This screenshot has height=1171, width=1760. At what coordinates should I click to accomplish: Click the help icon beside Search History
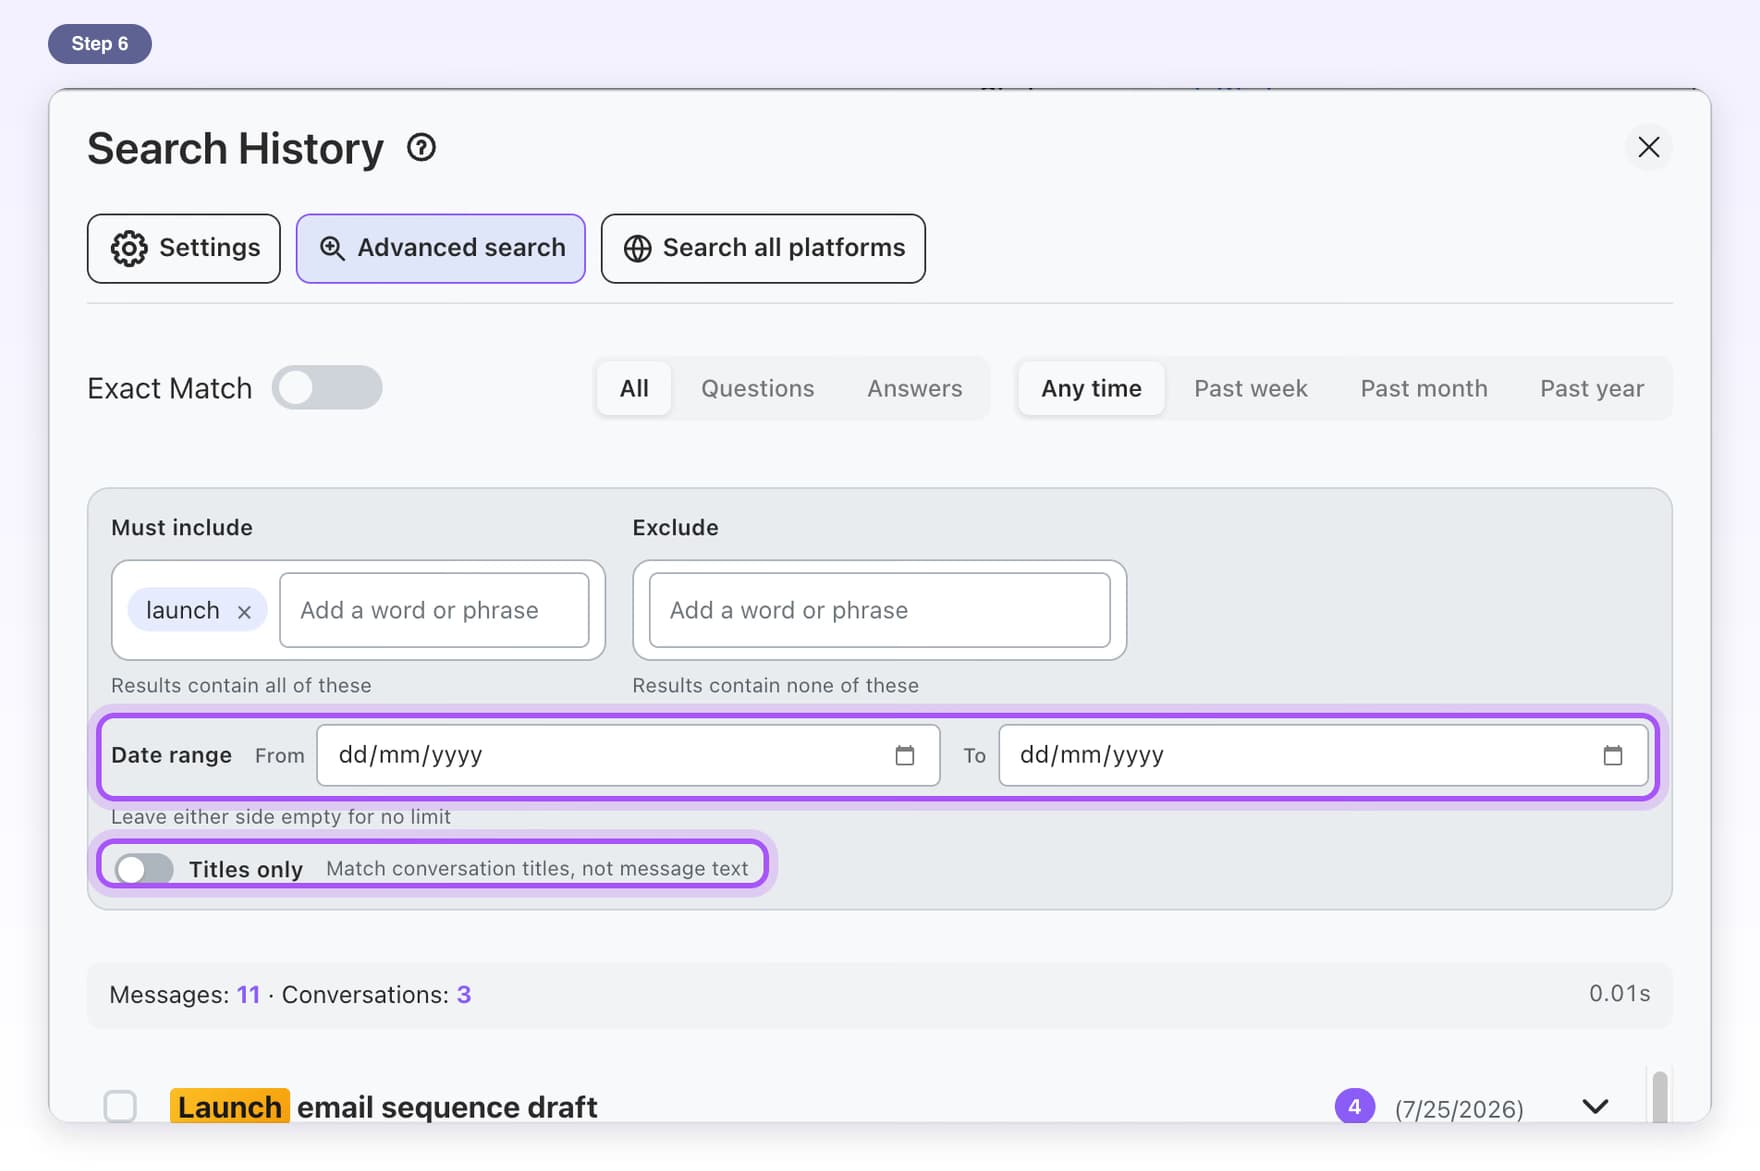point(421,148)
